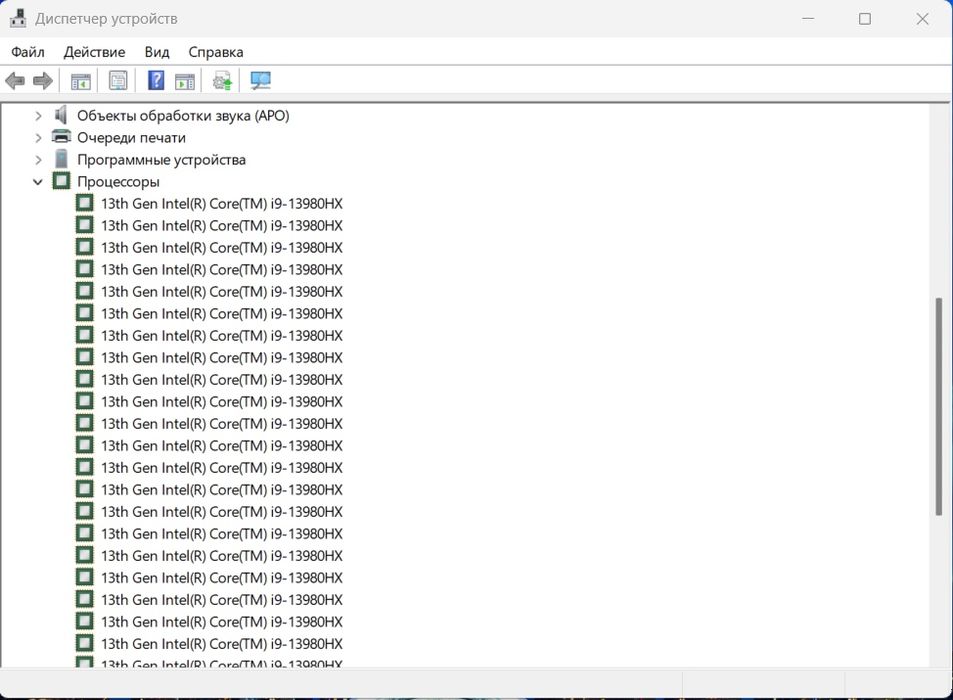Click the vertical scrollbar thumb
953x700 pixels.
click(x=940, y=407)
